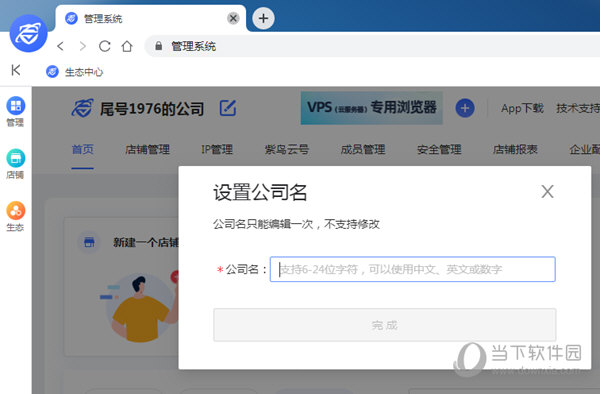This screenshot has width=600, height=394.
Task: Close the 管理系统 browser tab
Action: point(233,18)
